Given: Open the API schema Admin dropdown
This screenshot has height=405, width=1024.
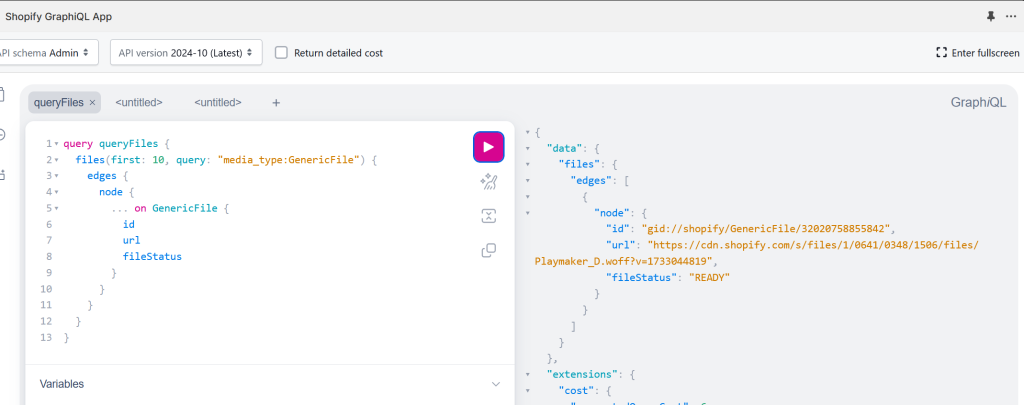Looking at the screenshot, I should click(46, 52).
